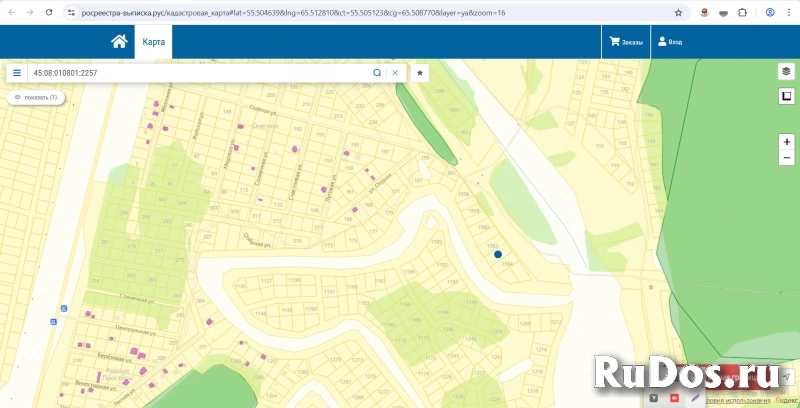Open Заказы orders cart
This screenshot has width=800, height=408.
627,42
